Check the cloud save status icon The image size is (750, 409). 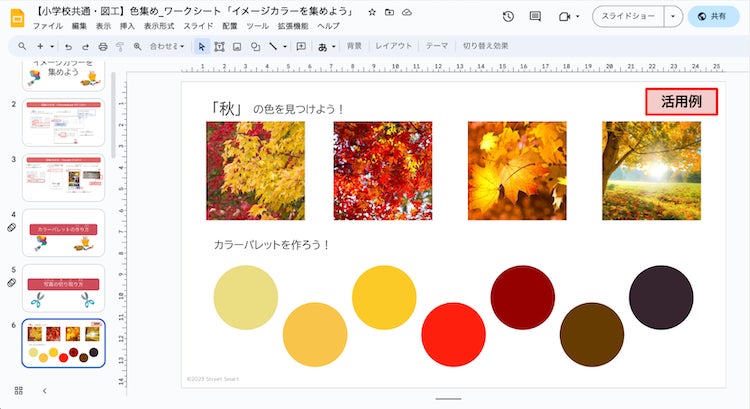407,12
